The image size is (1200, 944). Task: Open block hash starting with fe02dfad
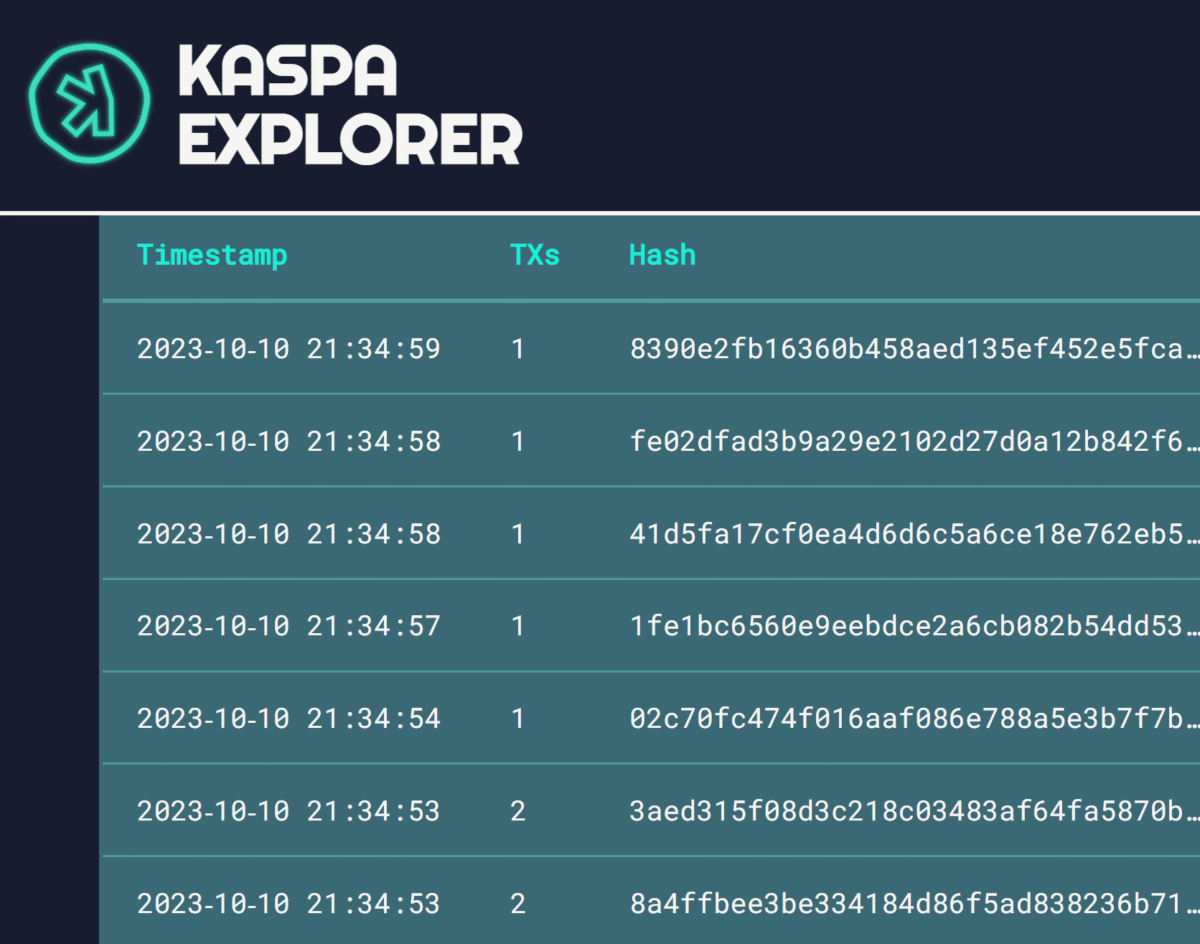pos(900,441)
